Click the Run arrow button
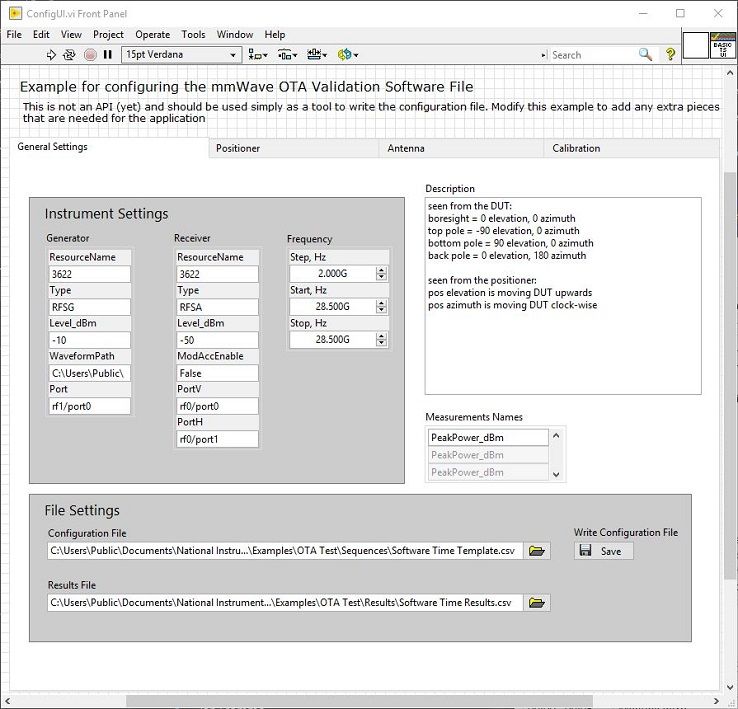The image size is (738, 709). [x=49, y=55]
